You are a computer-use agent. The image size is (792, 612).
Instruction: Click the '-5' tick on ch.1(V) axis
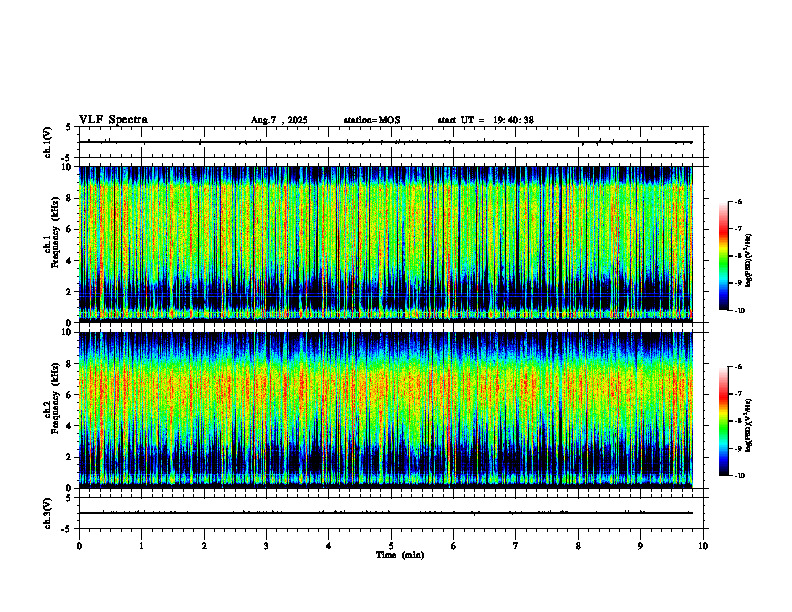[x=66, y=158]
